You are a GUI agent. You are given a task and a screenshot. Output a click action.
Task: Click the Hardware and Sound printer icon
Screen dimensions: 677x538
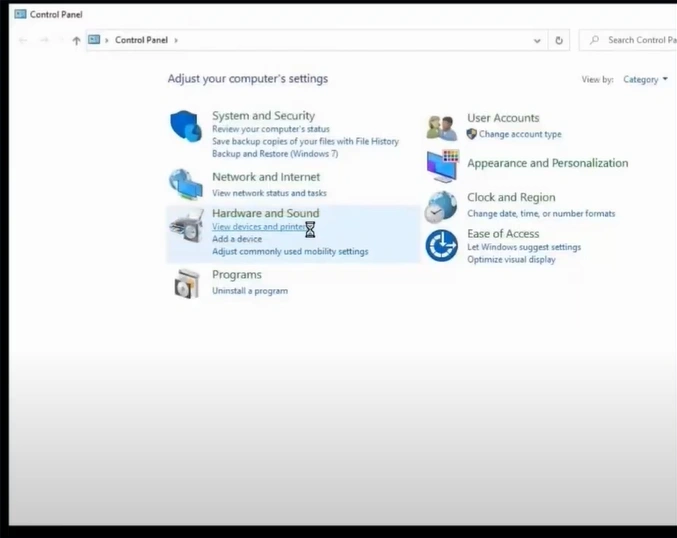coord(186,227)
